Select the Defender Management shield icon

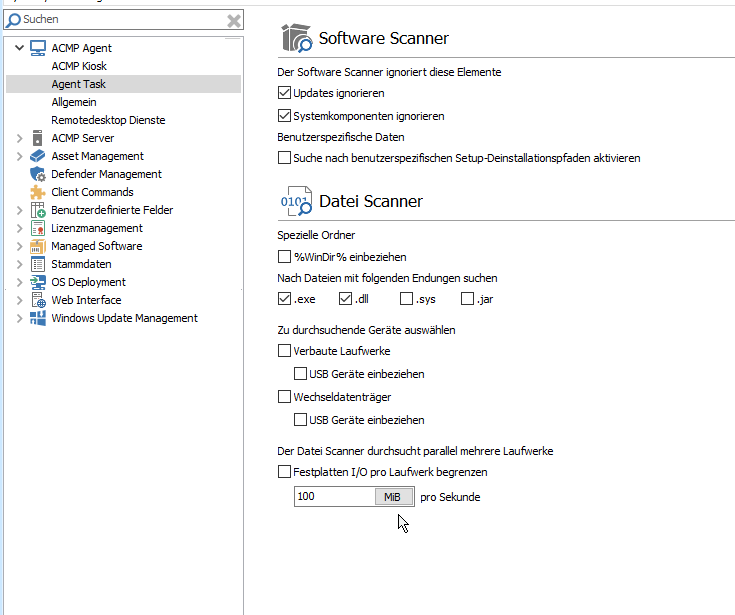[38, 174]
